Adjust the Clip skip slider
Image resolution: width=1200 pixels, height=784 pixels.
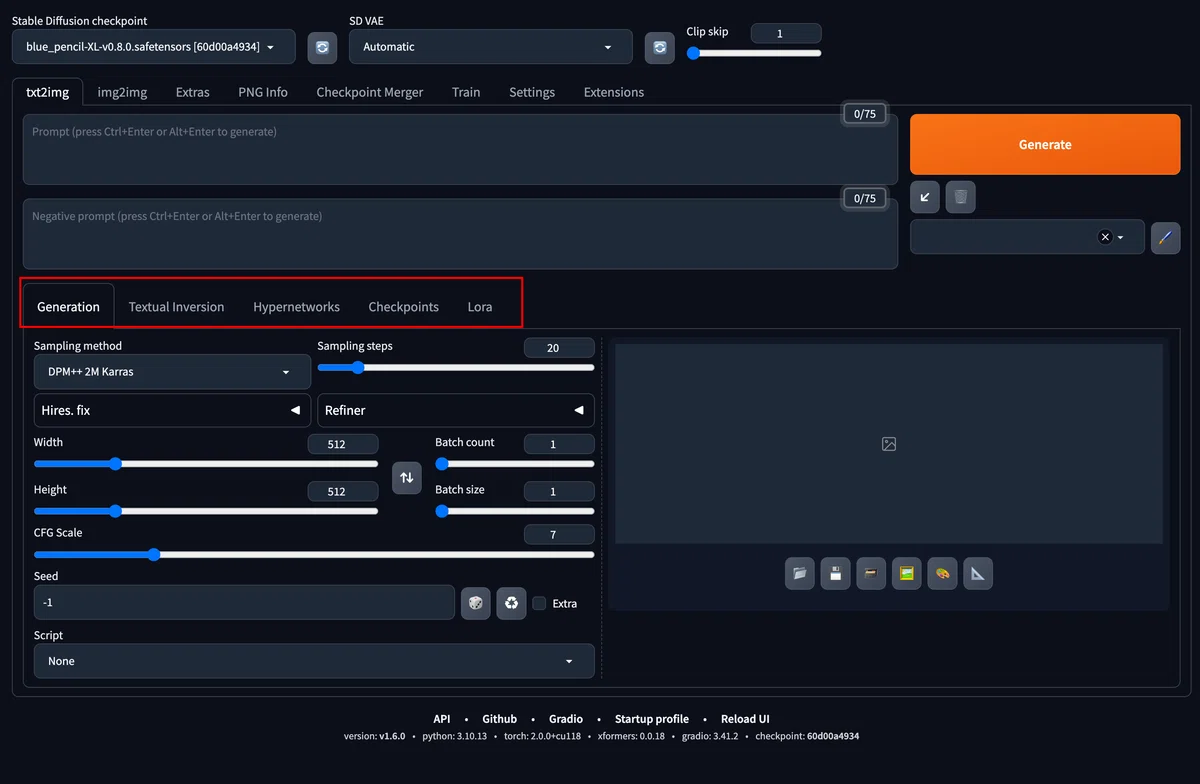click(x=754, y=53)
